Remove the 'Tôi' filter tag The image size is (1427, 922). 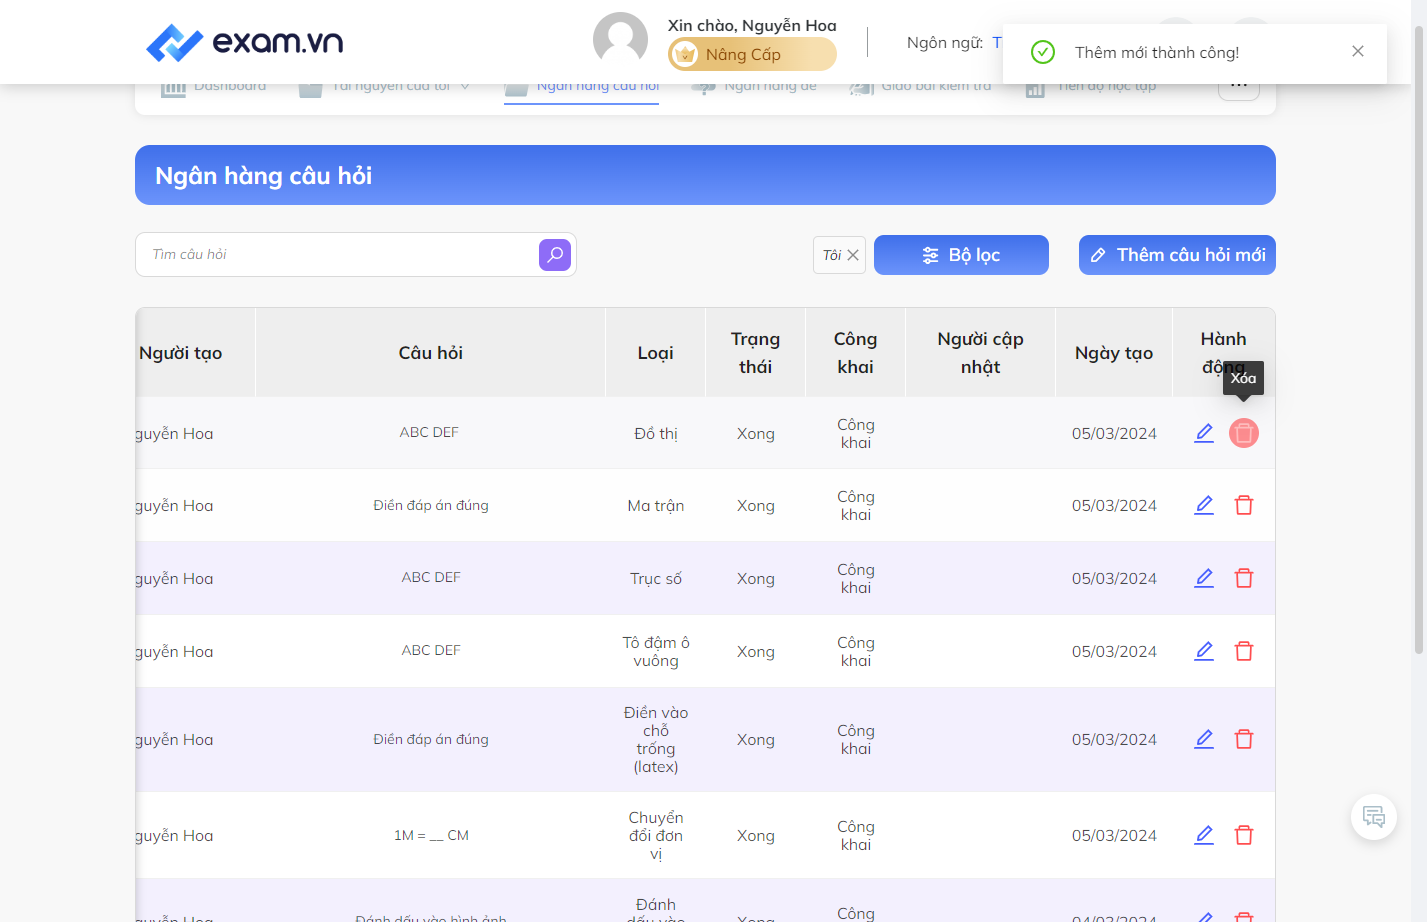[853, 255]
